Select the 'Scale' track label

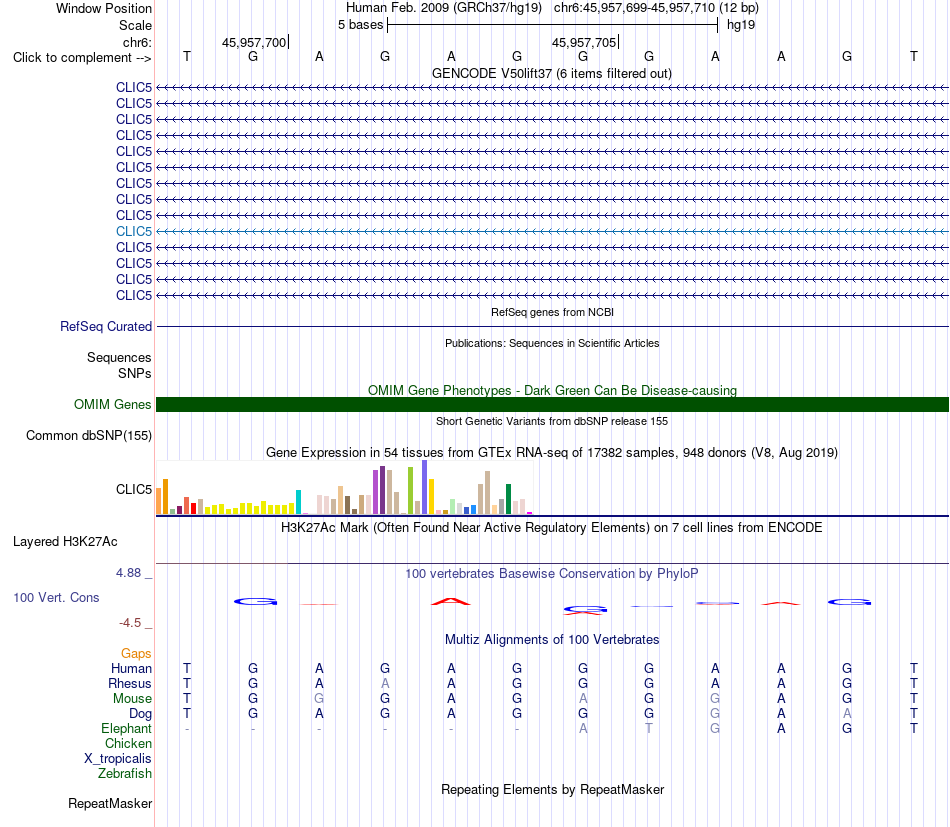point(135,25)
